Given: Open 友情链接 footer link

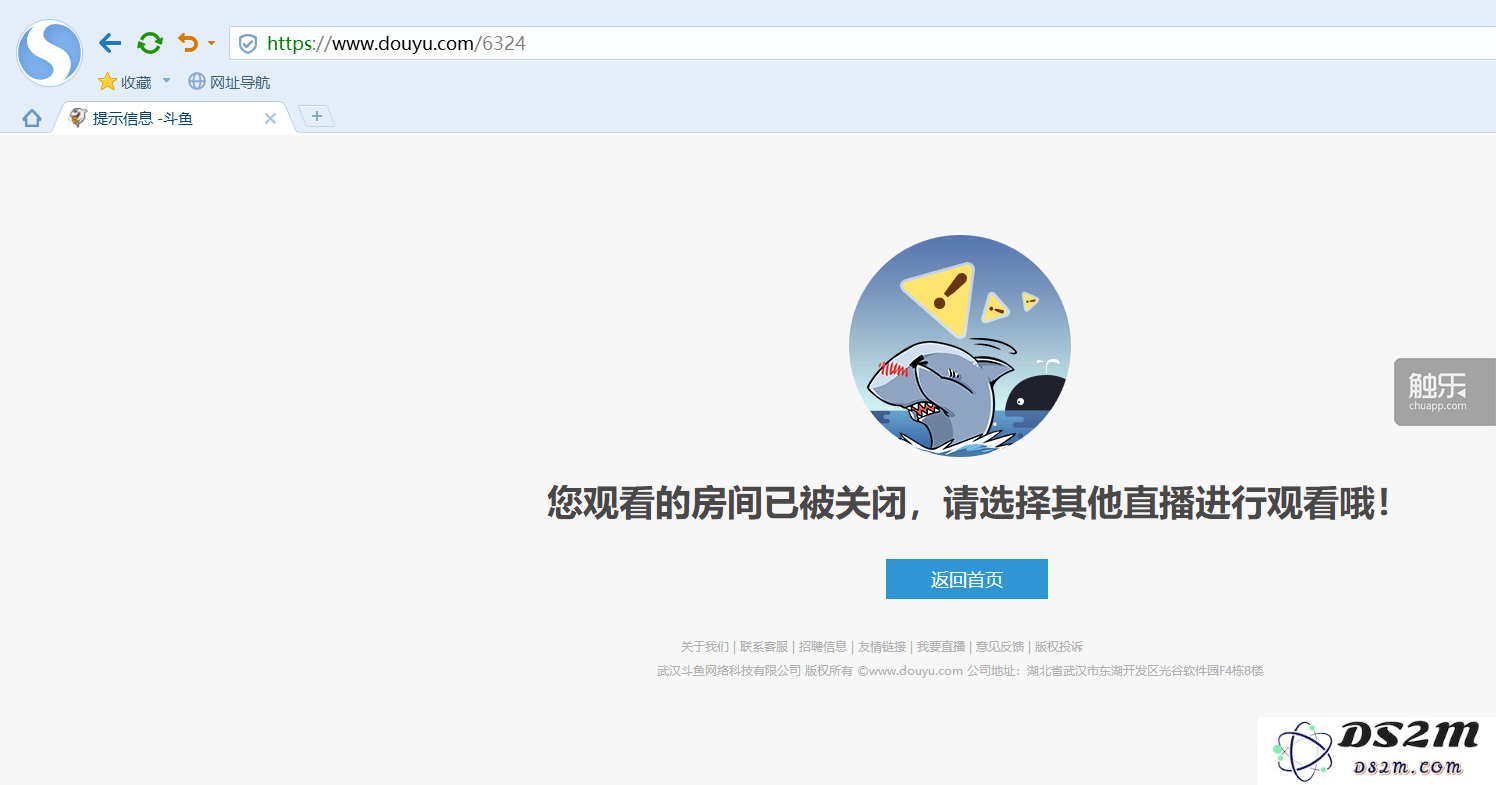Looking at the screenshot, I should (882, 647).
